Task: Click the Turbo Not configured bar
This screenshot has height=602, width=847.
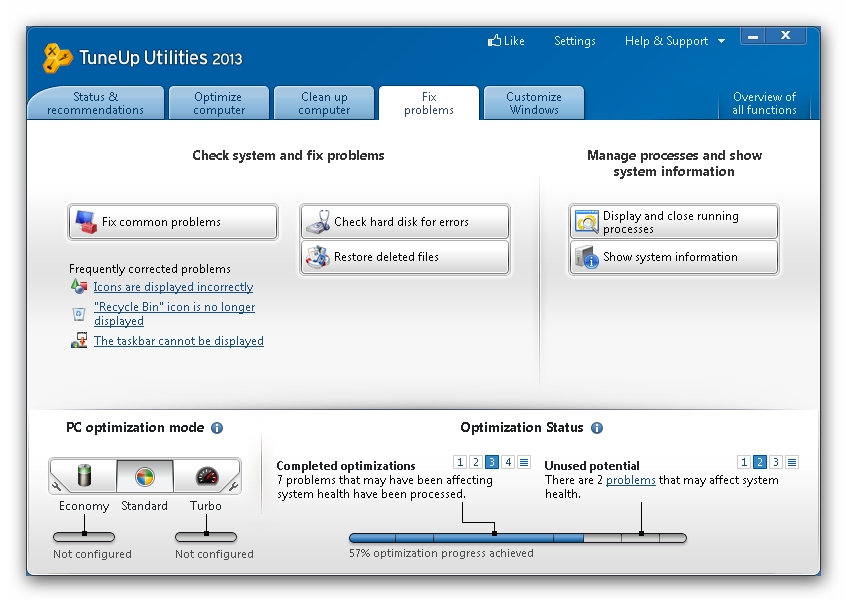Action: pos(206,537)
